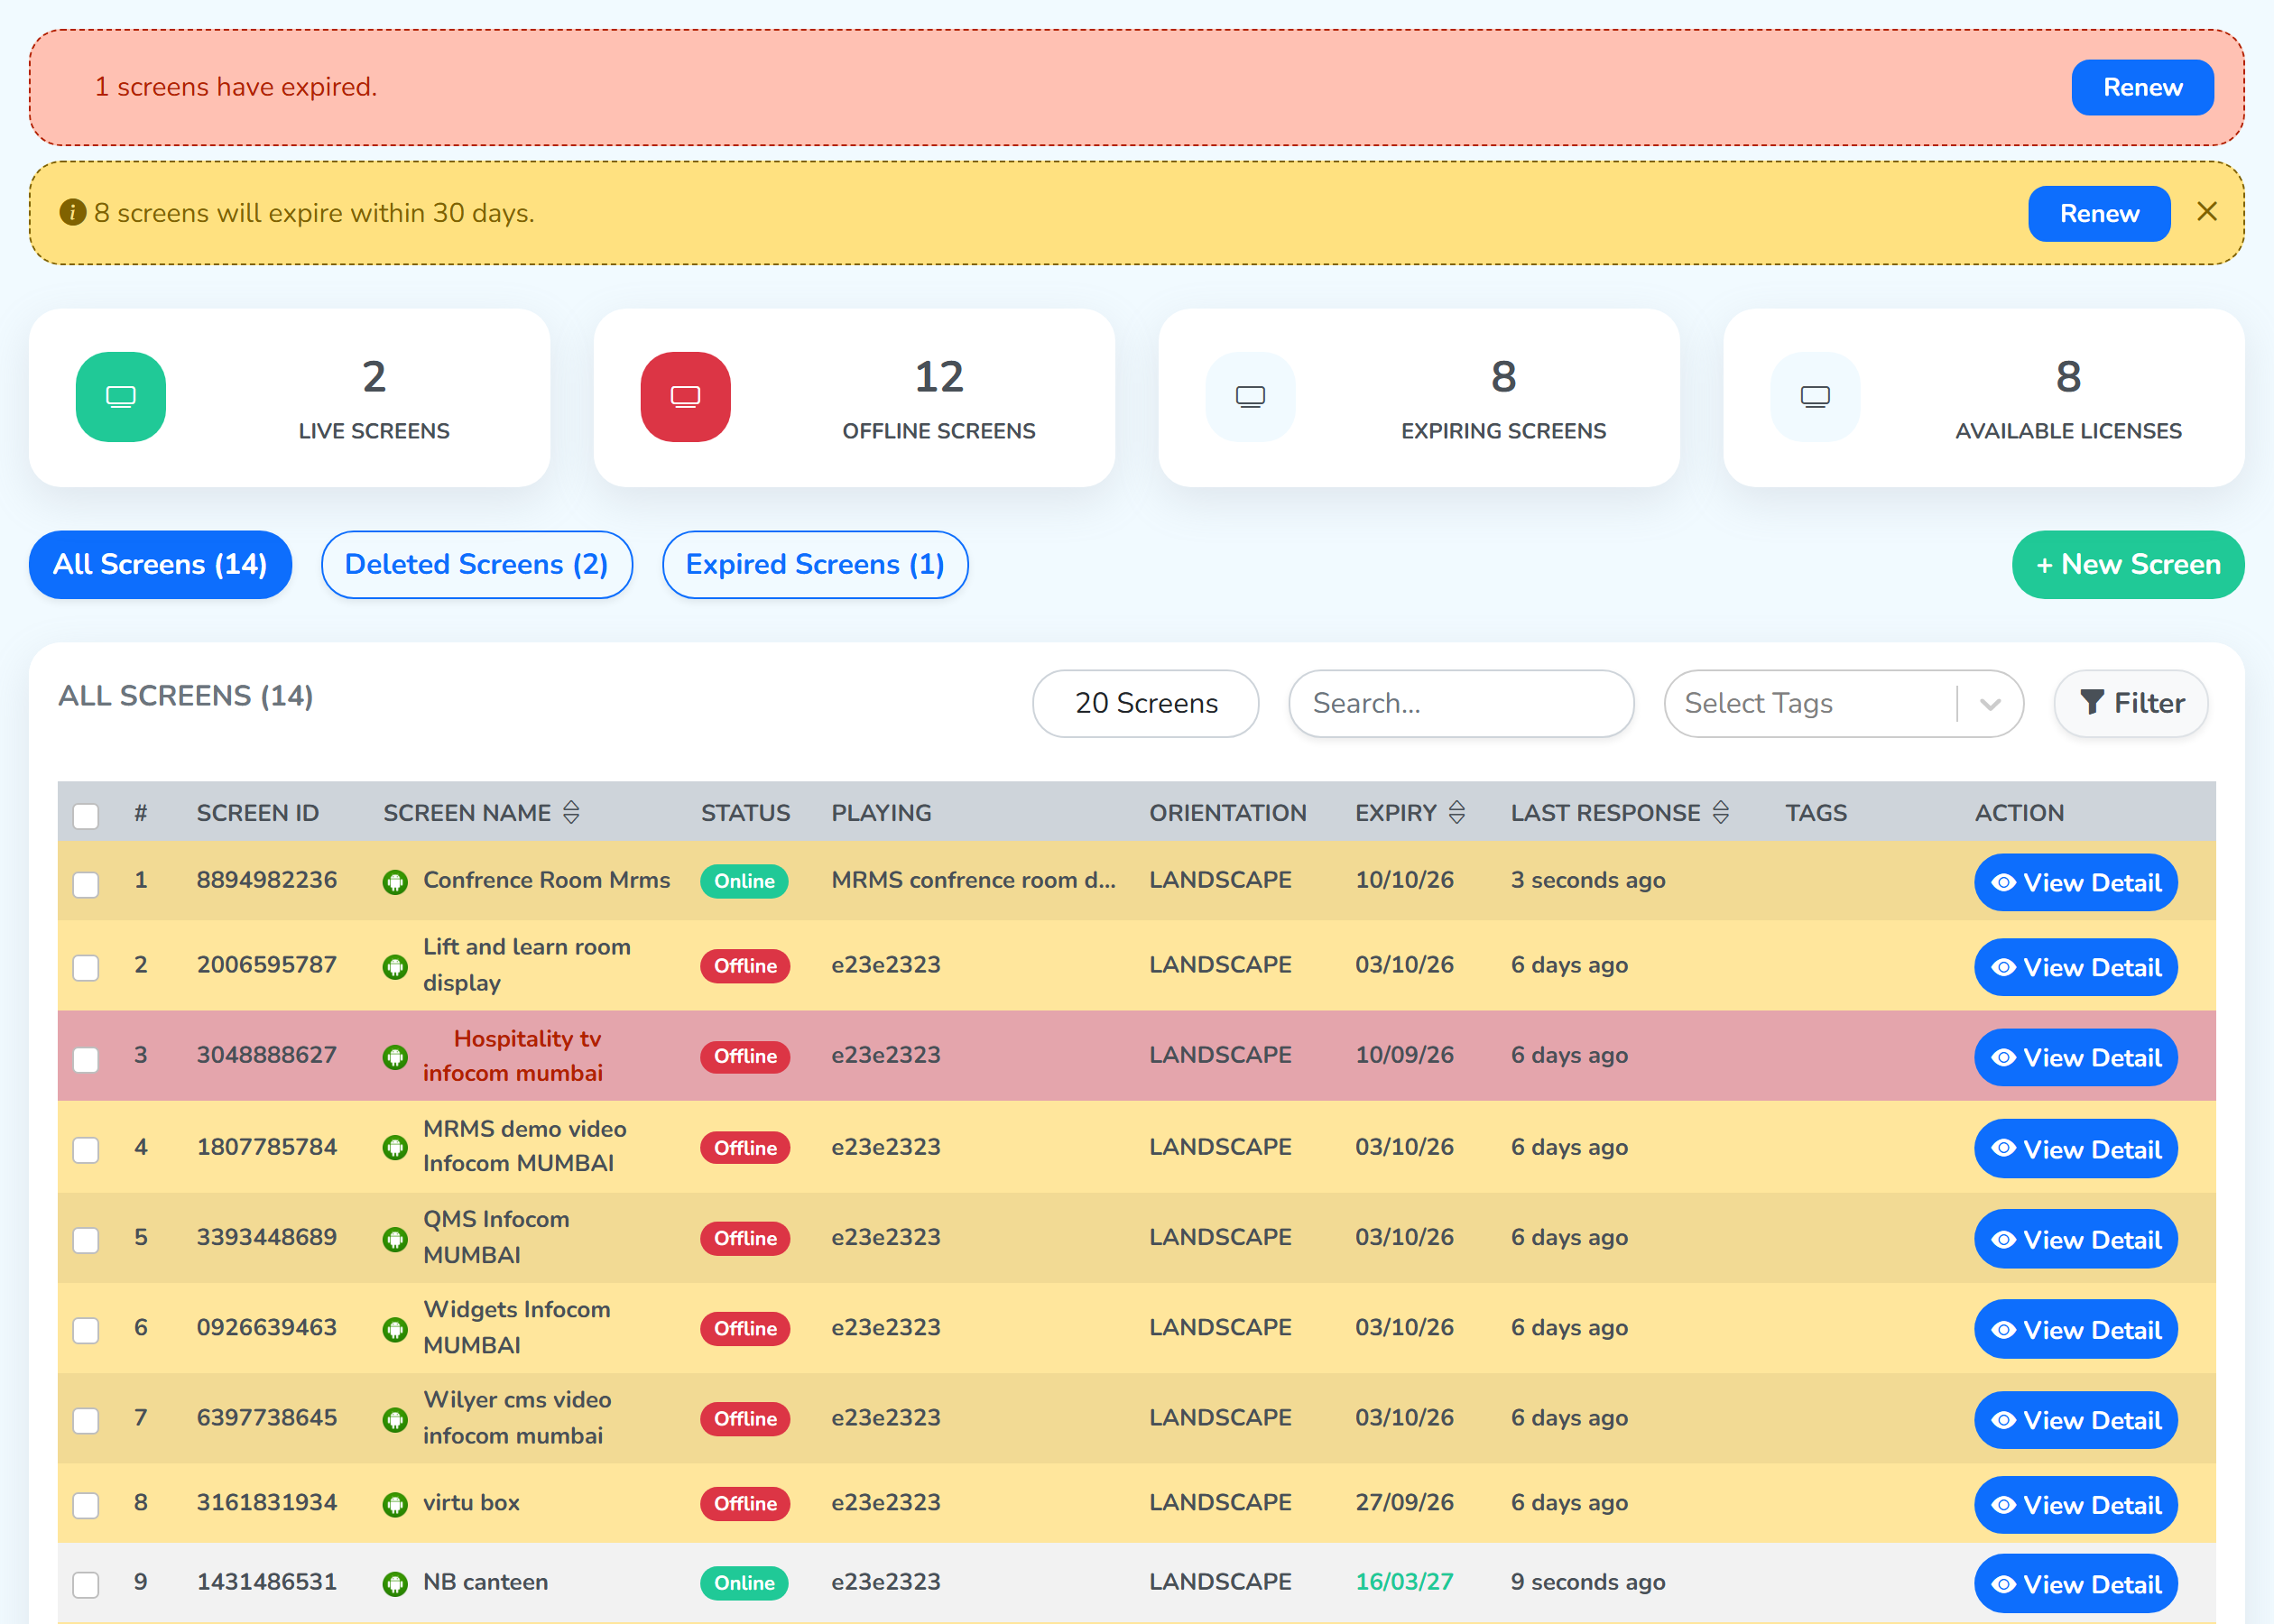Click Android icon beside virtu box

coord(395,1504)
